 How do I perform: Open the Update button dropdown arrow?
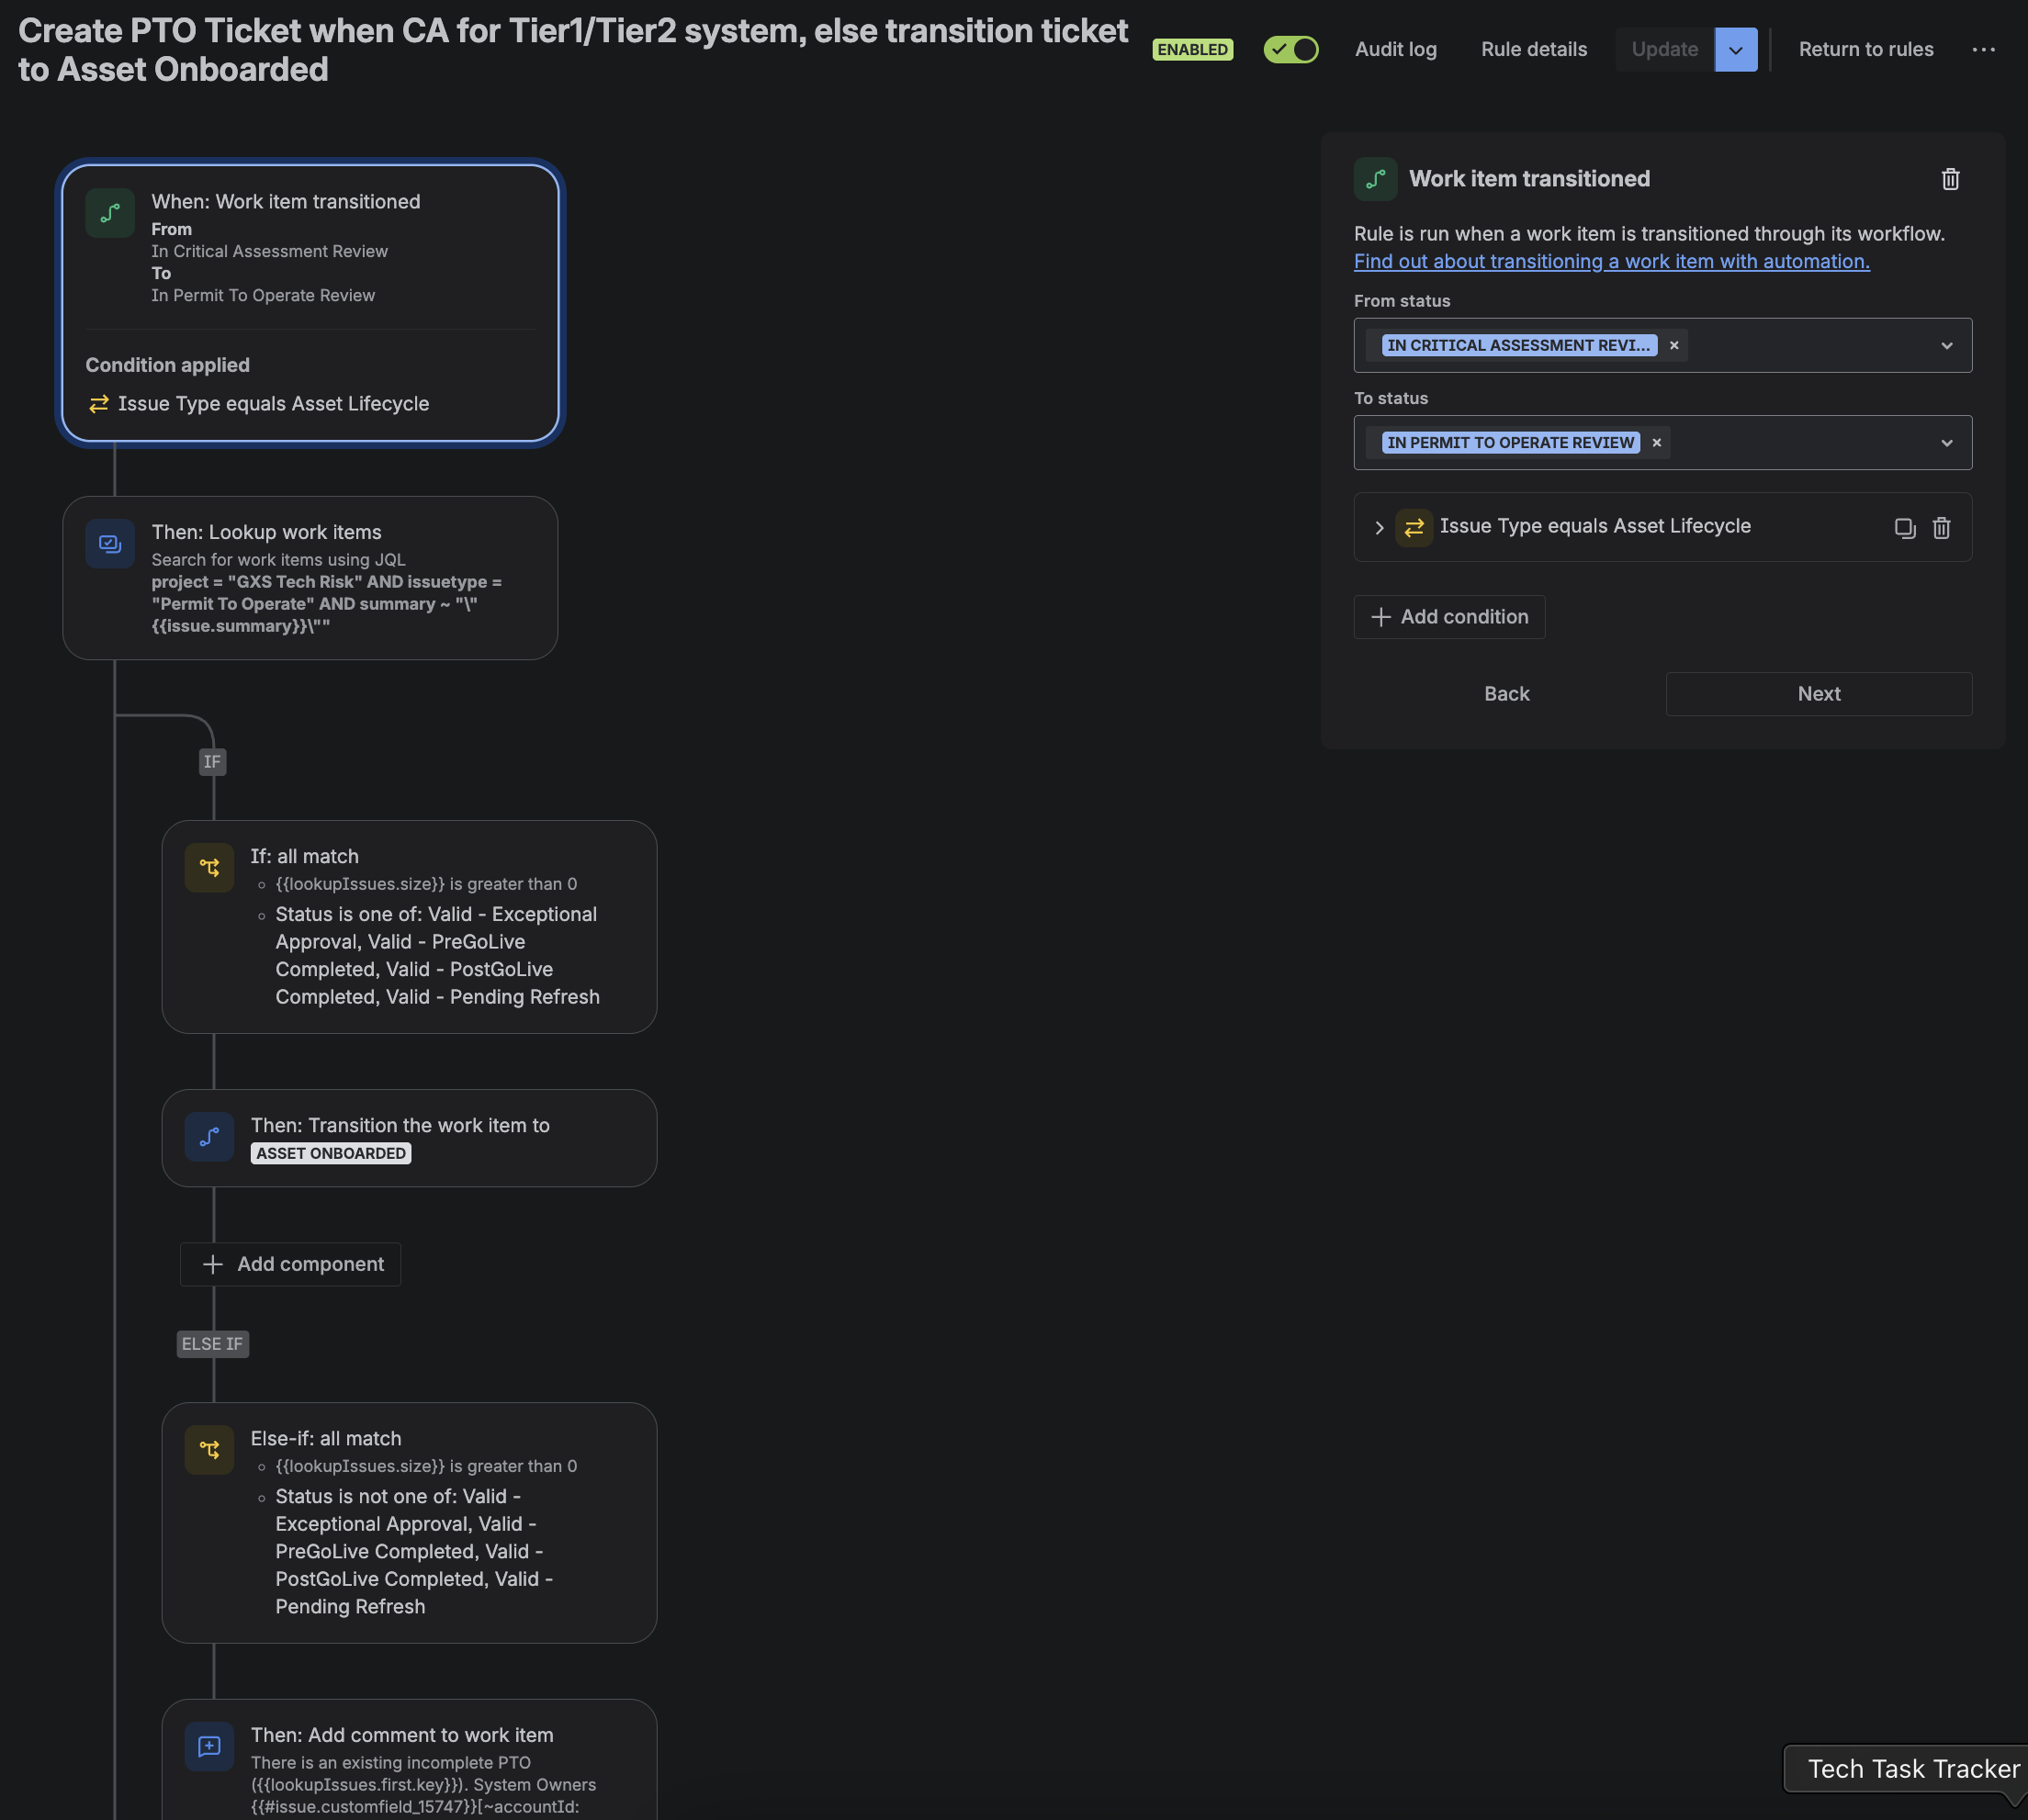point(1736,49)
